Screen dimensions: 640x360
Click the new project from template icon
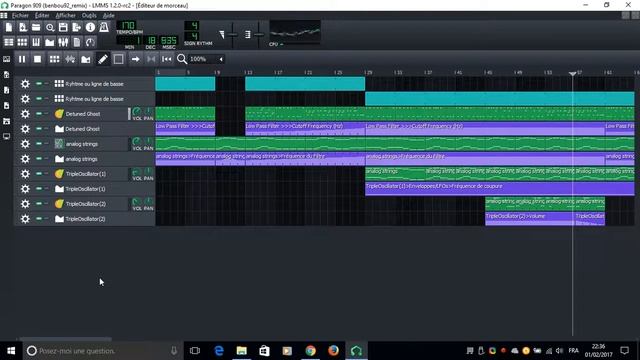click(x=22, y=27)
